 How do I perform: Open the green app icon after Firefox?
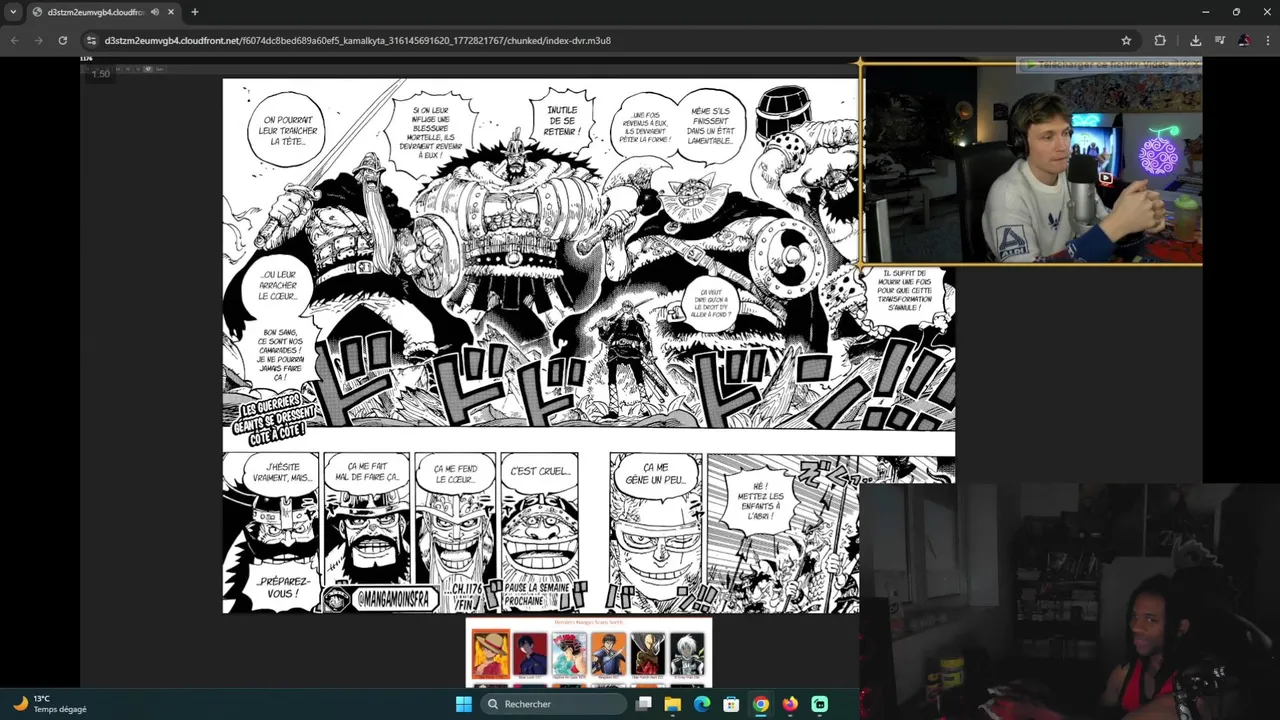pyautogui.click(x=819, y=704)
